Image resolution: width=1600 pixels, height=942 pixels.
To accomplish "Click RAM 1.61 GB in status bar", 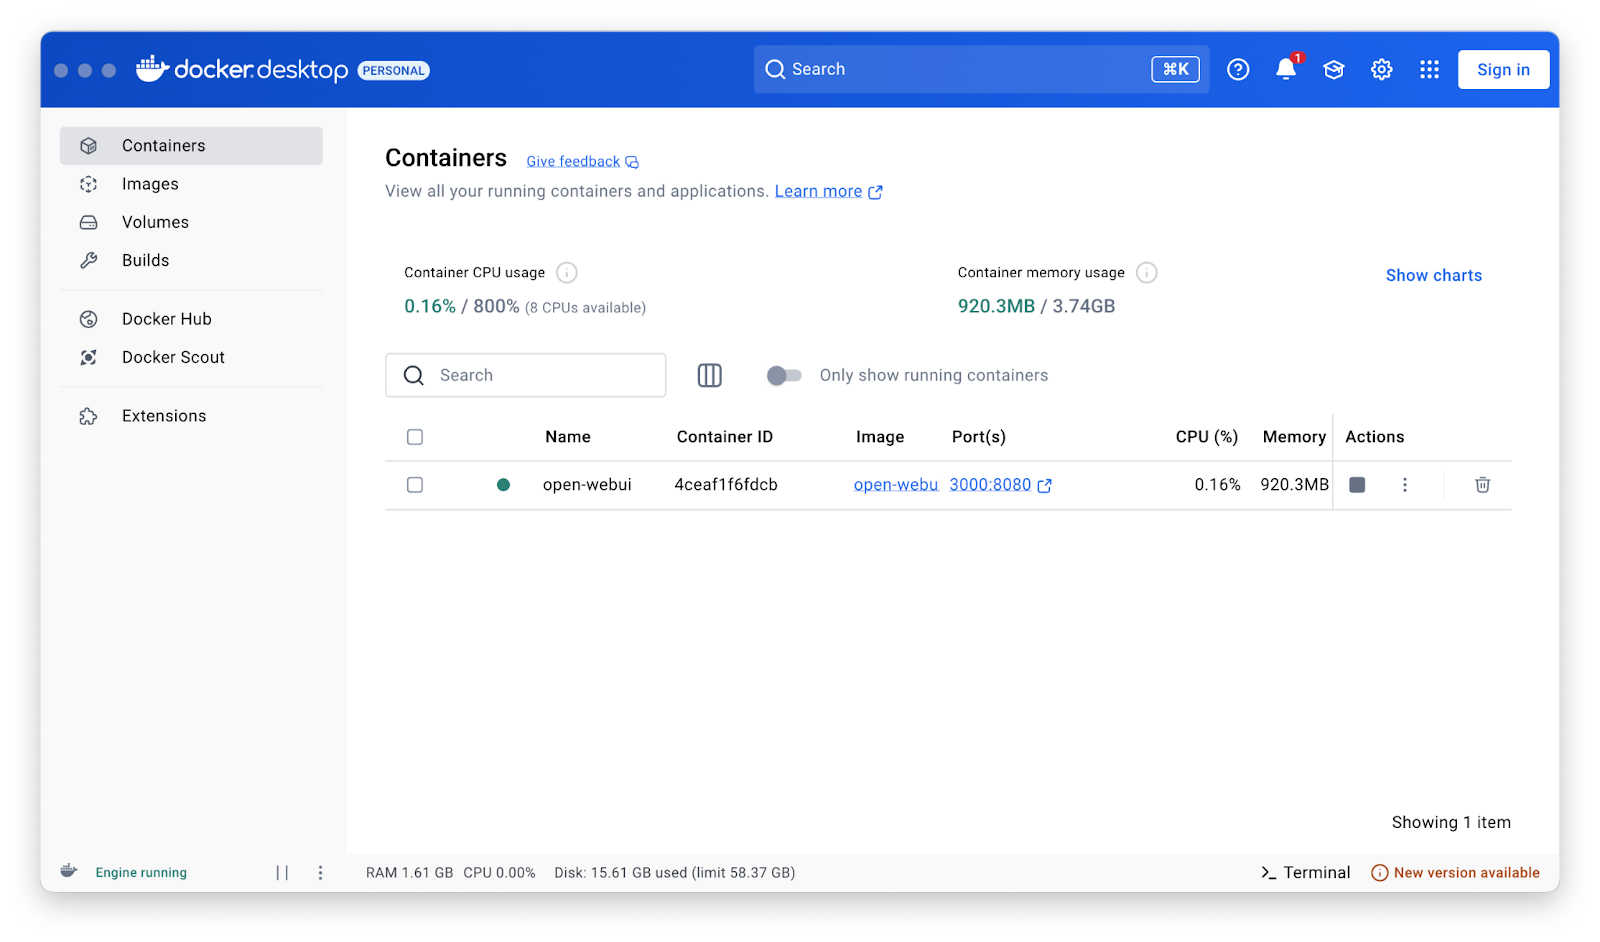I will click(x=410, y=873).
